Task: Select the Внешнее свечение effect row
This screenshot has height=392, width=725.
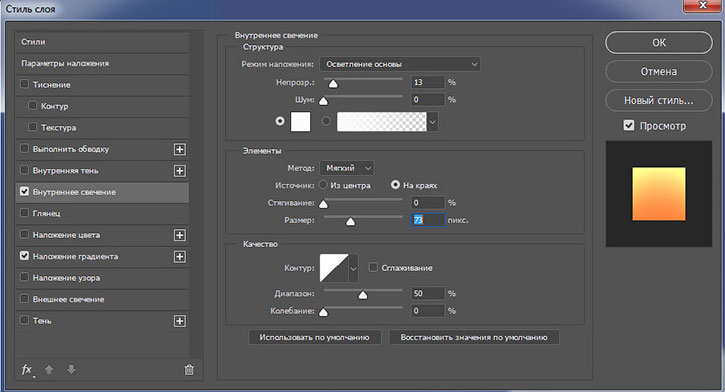Action: click(x=102, y=300)
